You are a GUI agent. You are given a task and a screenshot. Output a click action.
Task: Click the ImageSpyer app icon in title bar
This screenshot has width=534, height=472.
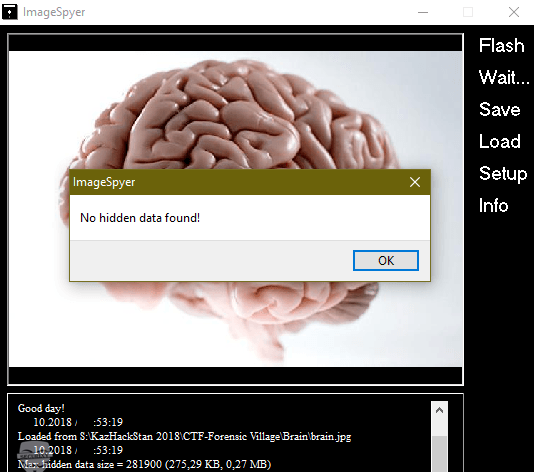pyautogui.click(x=10, y=12)
